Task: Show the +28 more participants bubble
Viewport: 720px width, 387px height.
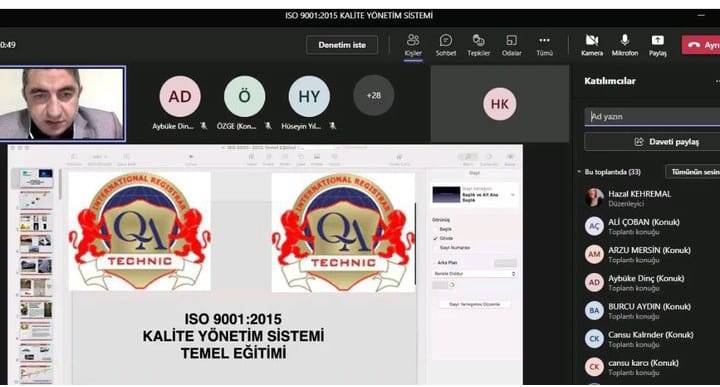Action: click(373, 95)
